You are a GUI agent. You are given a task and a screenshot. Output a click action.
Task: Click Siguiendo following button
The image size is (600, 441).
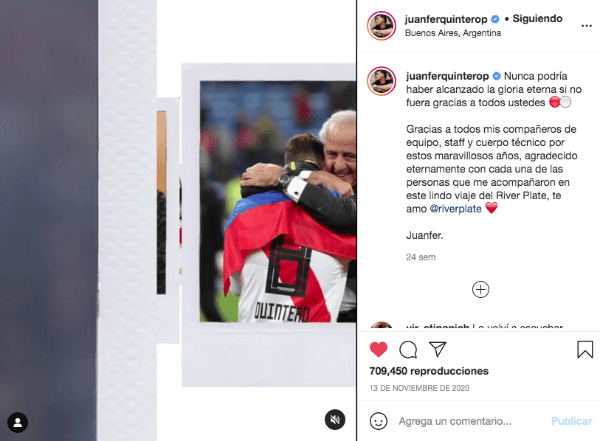(537, 18)
